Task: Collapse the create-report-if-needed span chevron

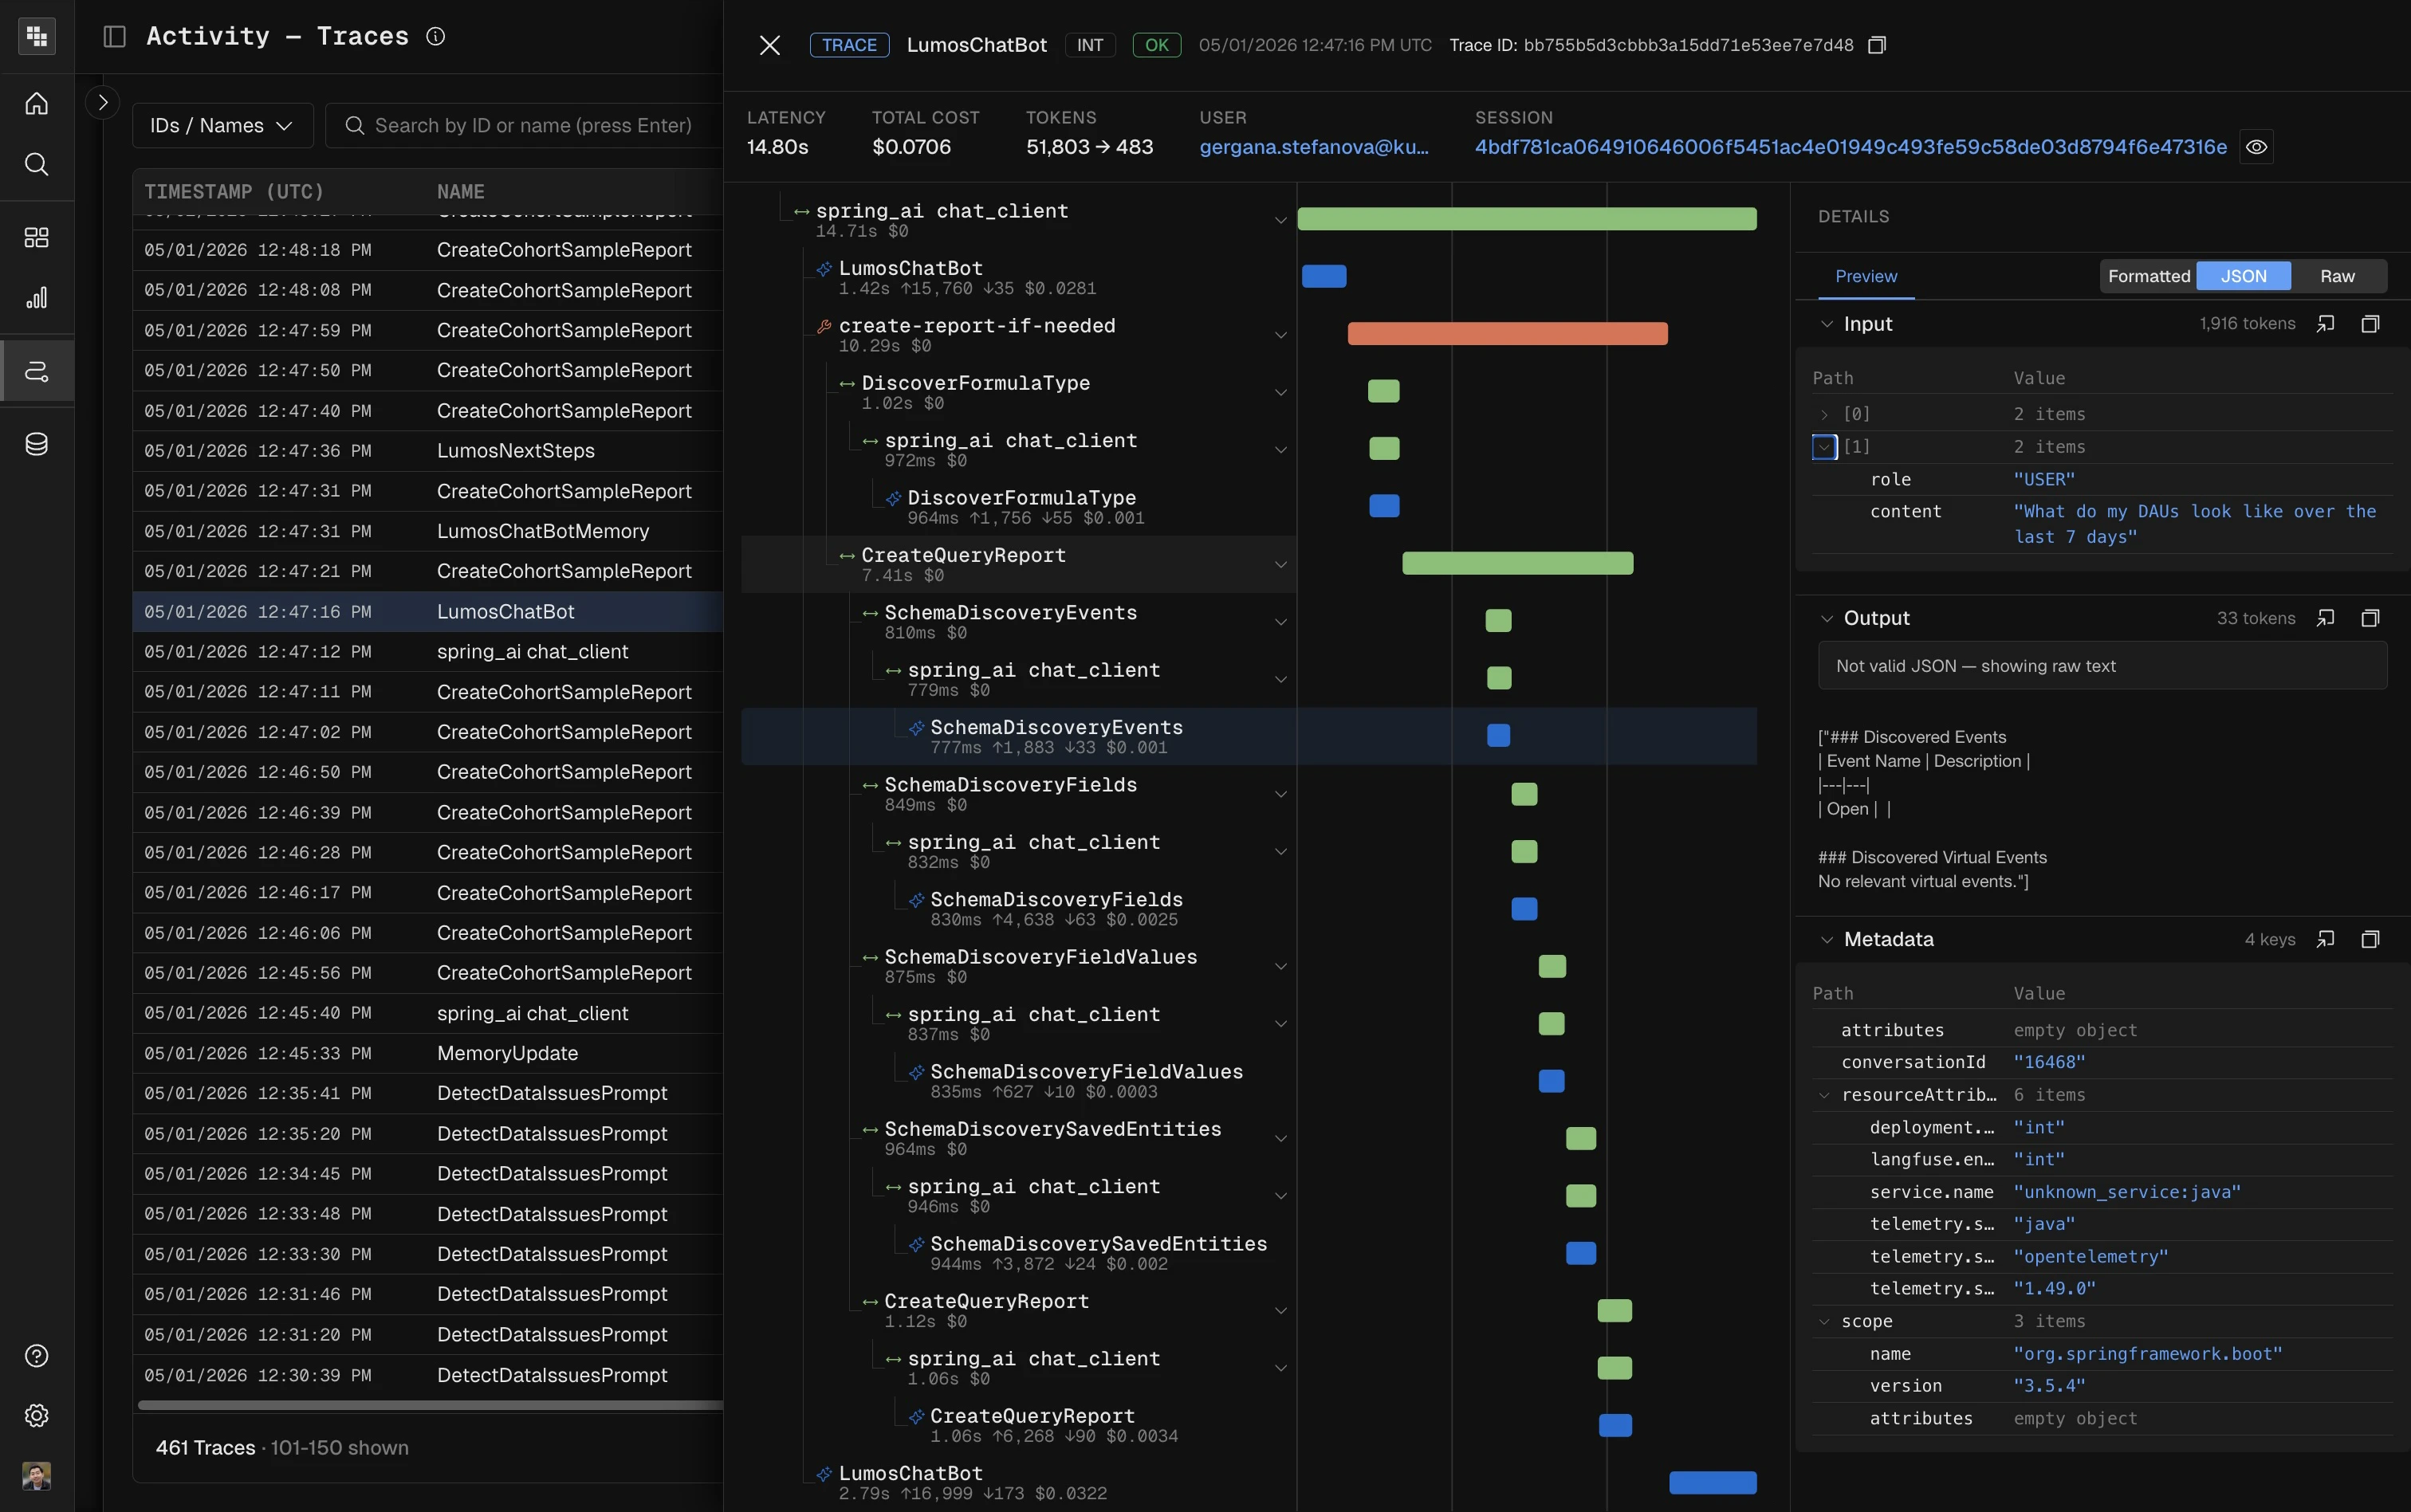Action: click(1280, 335)
